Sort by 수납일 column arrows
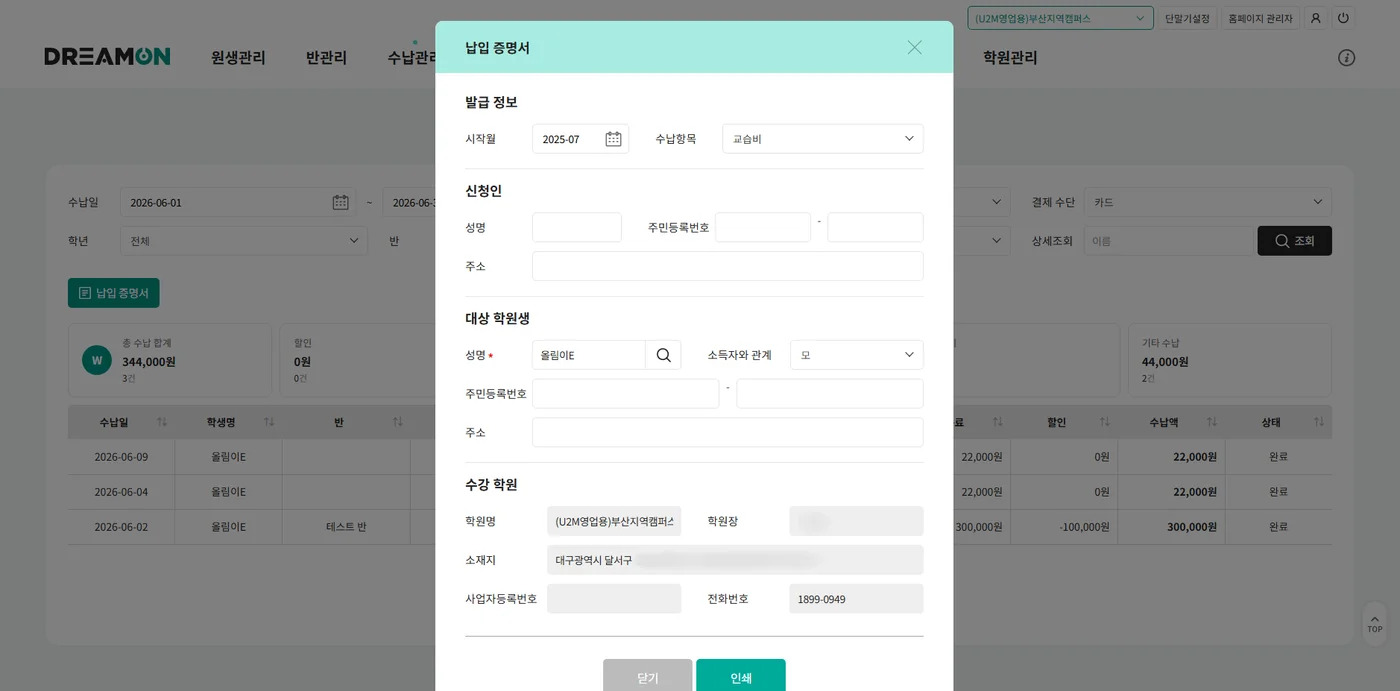 (162, 423)
